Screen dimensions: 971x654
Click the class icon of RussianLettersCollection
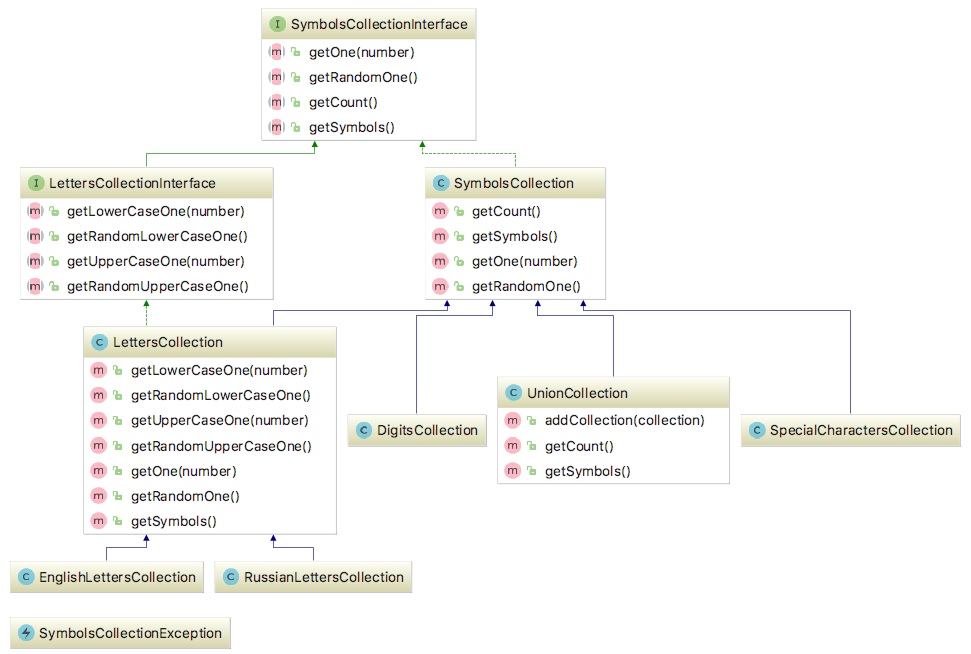tap(230, 577)
